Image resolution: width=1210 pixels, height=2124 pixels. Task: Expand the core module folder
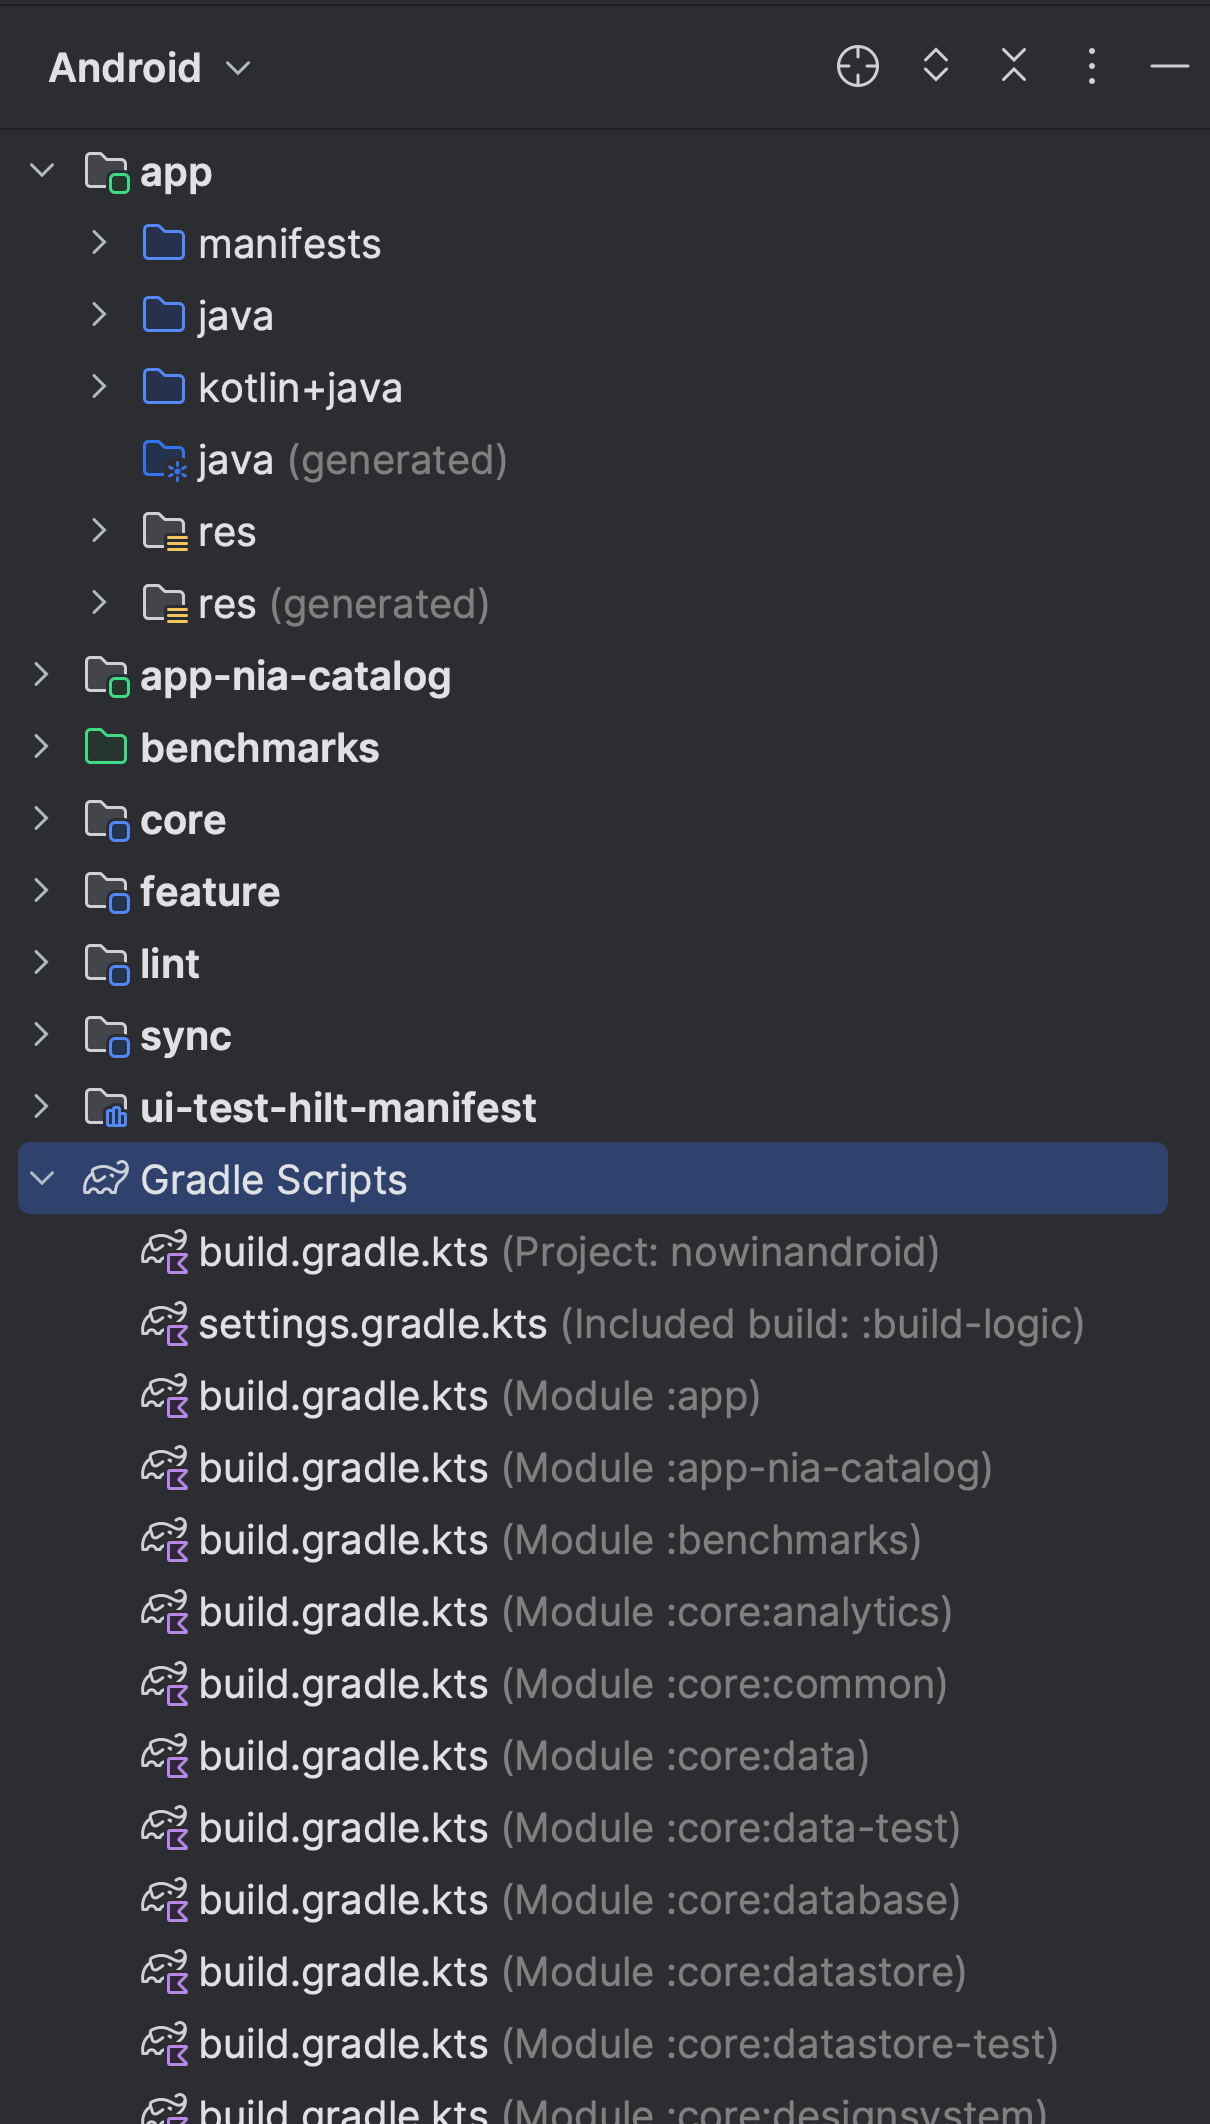(42, 819)
